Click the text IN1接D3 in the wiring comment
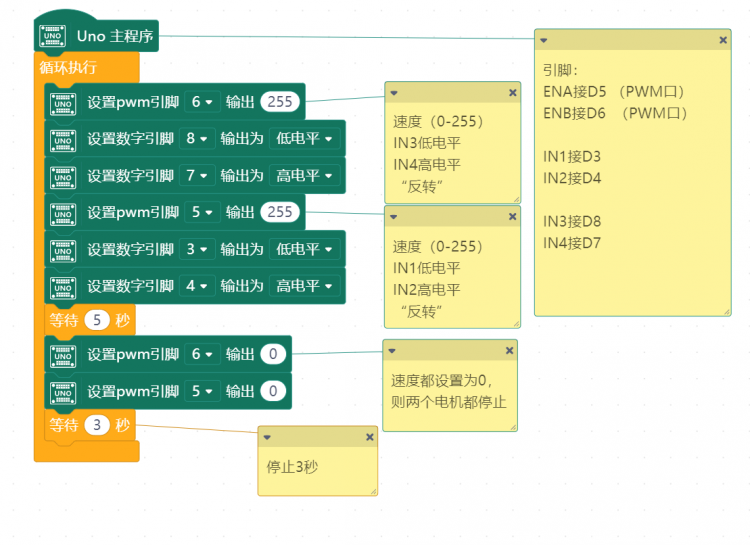Image resolution: width=750 pixels, height=545 pixels. tap(572, 156)
